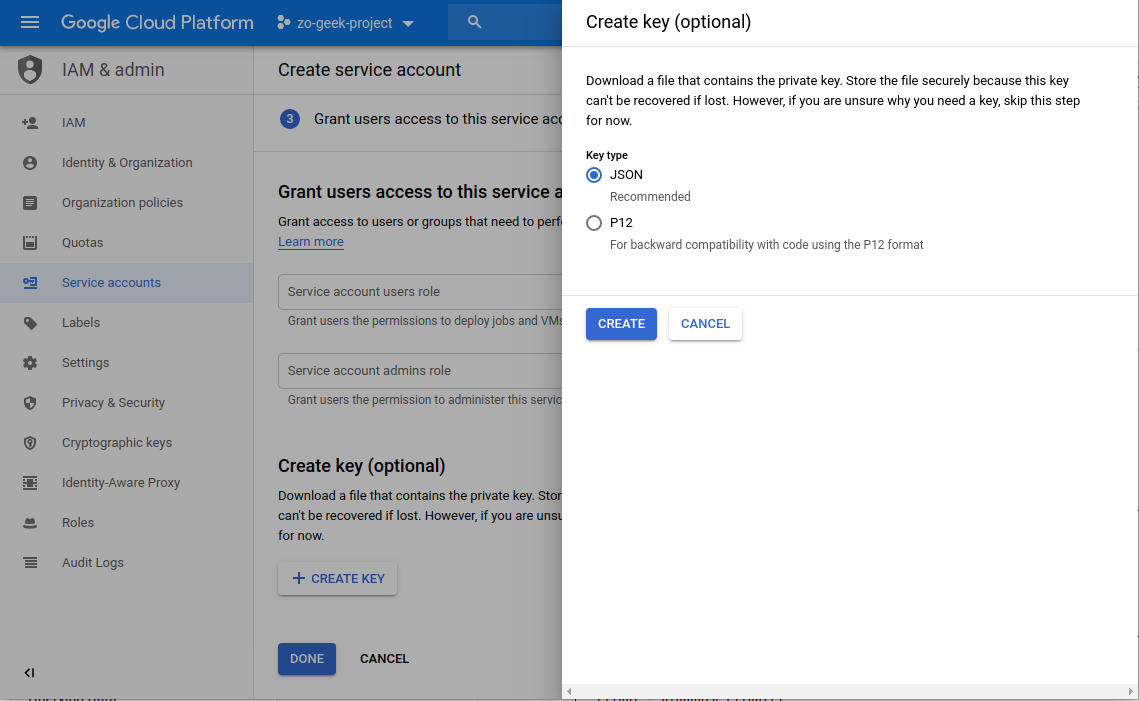The height and width of the screenshot is (701, 1139).
Task: Click the Identity-Aware Proxy icon
Action: 30,482
